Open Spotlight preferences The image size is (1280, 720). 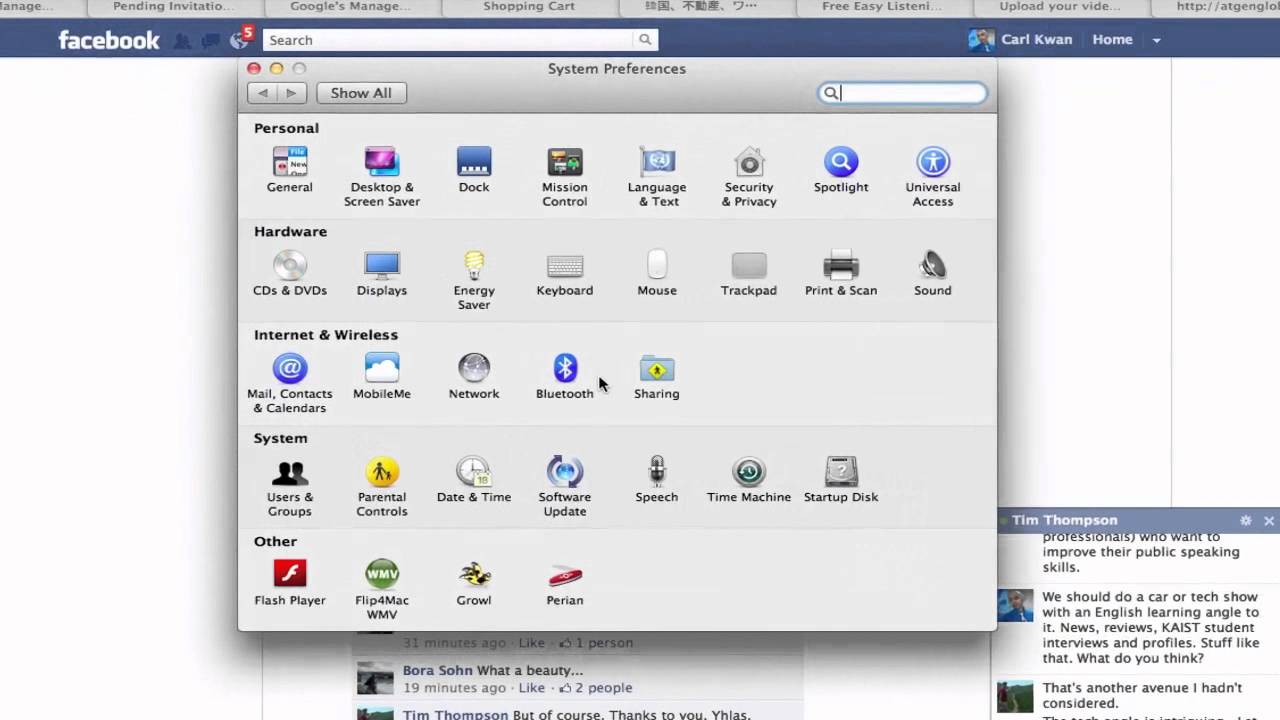(x=841, y=170)
